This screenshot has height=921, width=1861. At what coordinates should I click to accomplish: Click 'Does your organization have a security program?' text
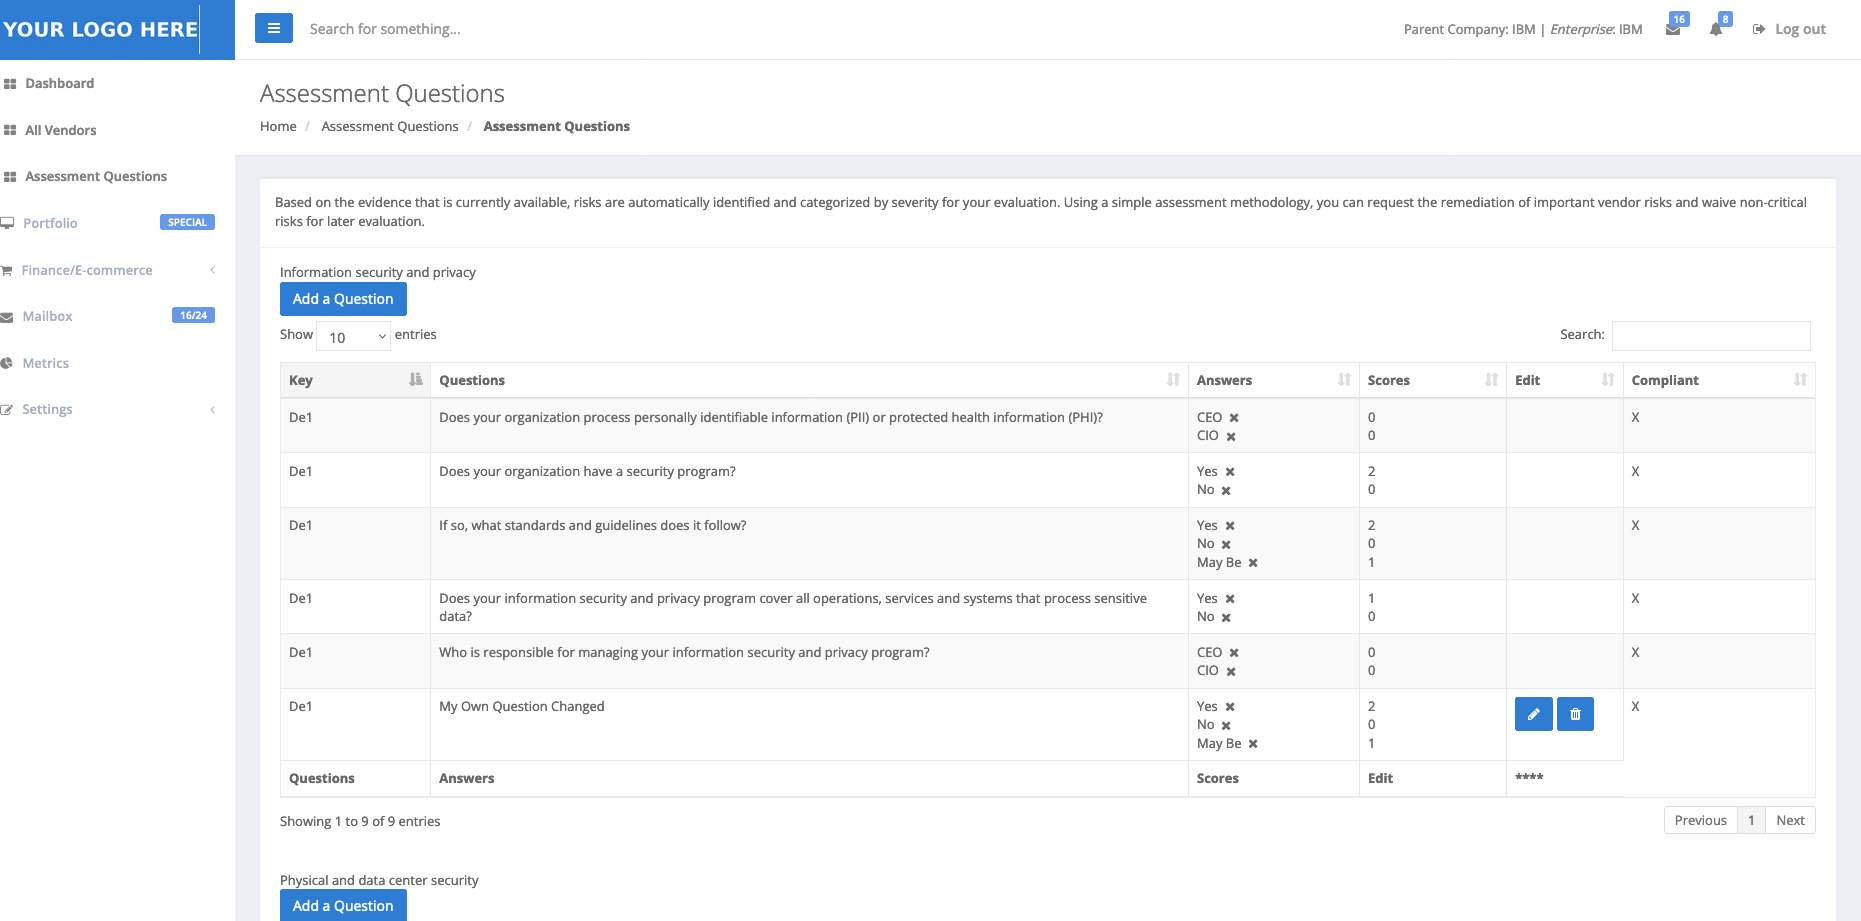pos(587,471)
